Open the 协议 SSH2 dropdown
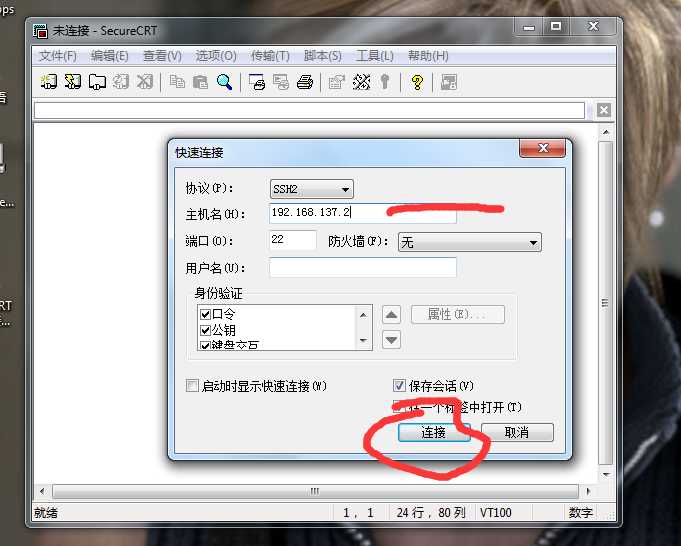This screenshot has width=681, height=546. point(311,189)
